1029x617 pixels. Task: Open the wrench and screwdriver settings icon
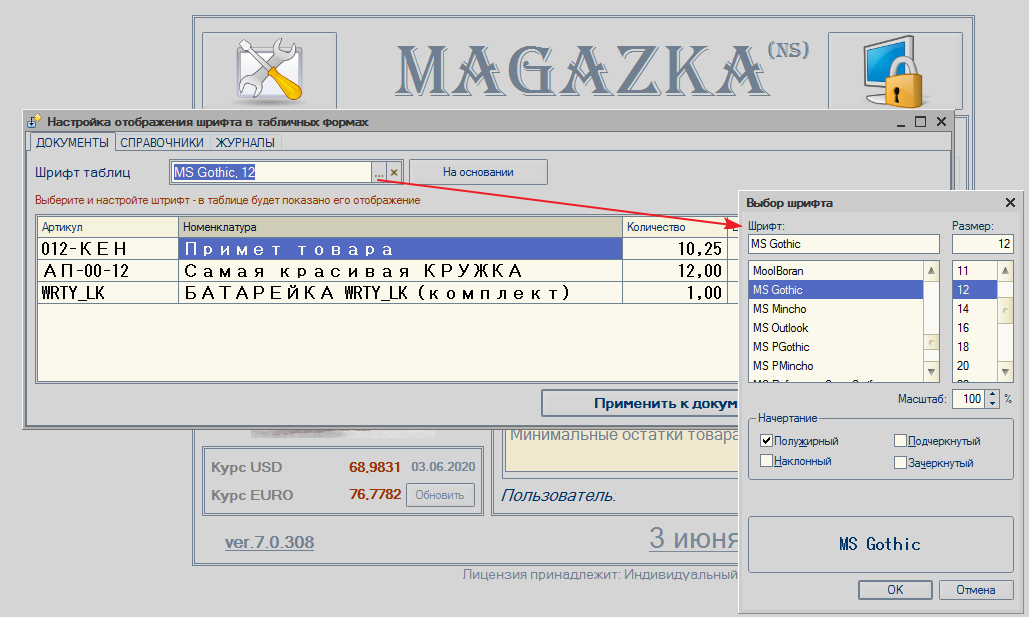270,72
